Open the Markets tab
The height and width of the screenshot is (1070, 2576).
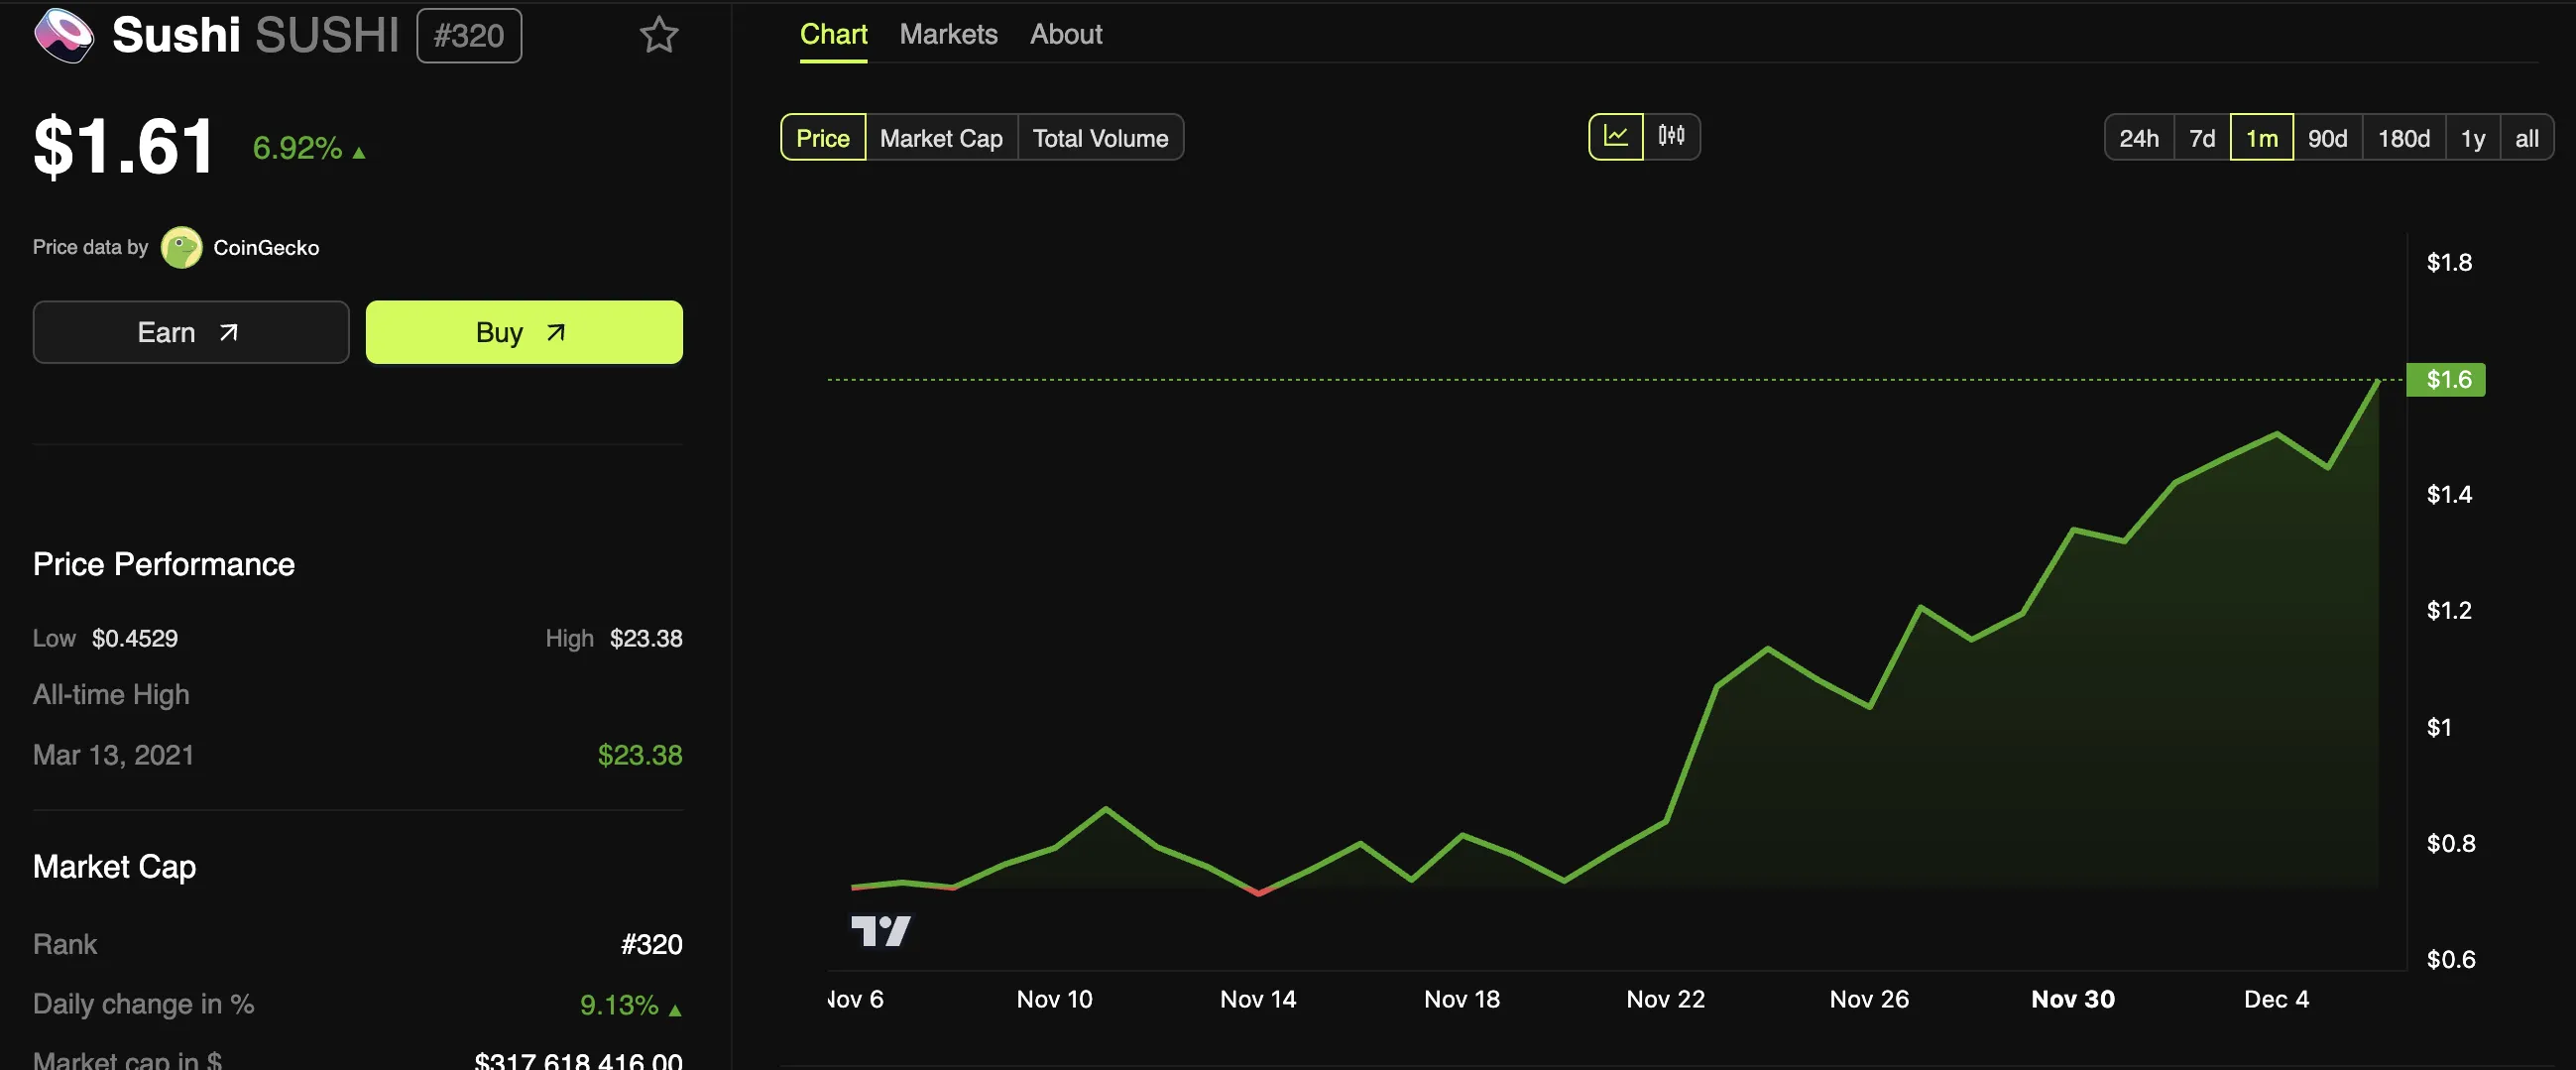coord(948,34)
